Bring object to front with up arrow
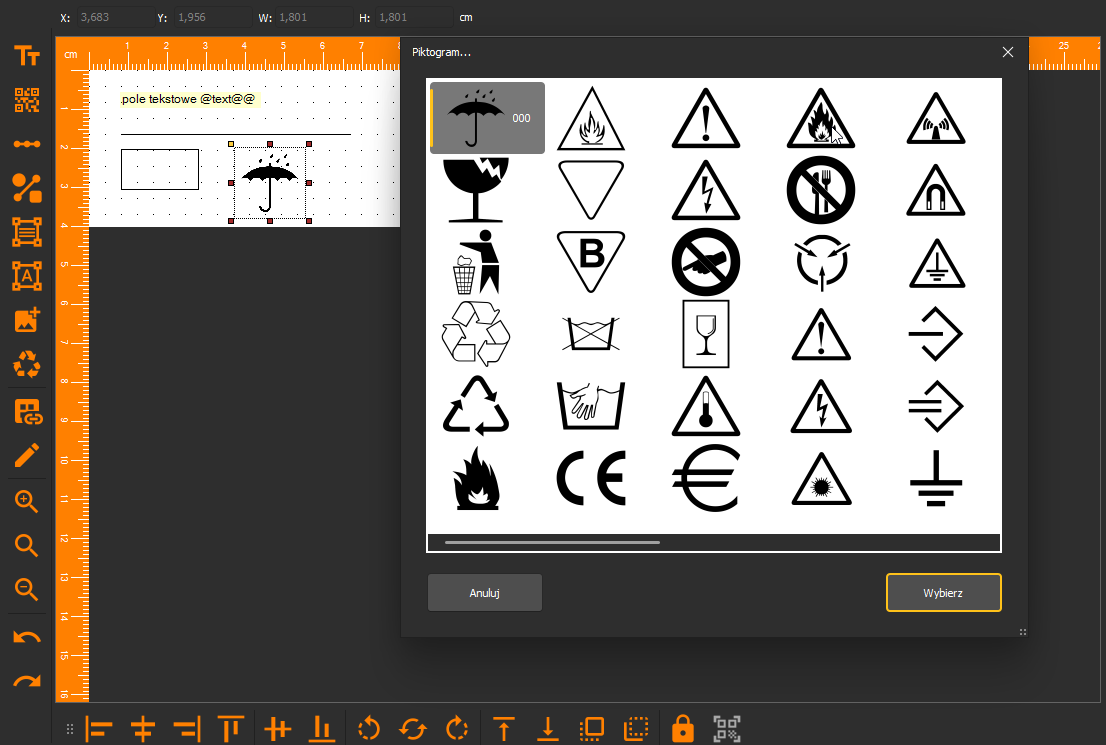Image resolution: width=1106 pixels, height=745 pixels. [504, 728]
